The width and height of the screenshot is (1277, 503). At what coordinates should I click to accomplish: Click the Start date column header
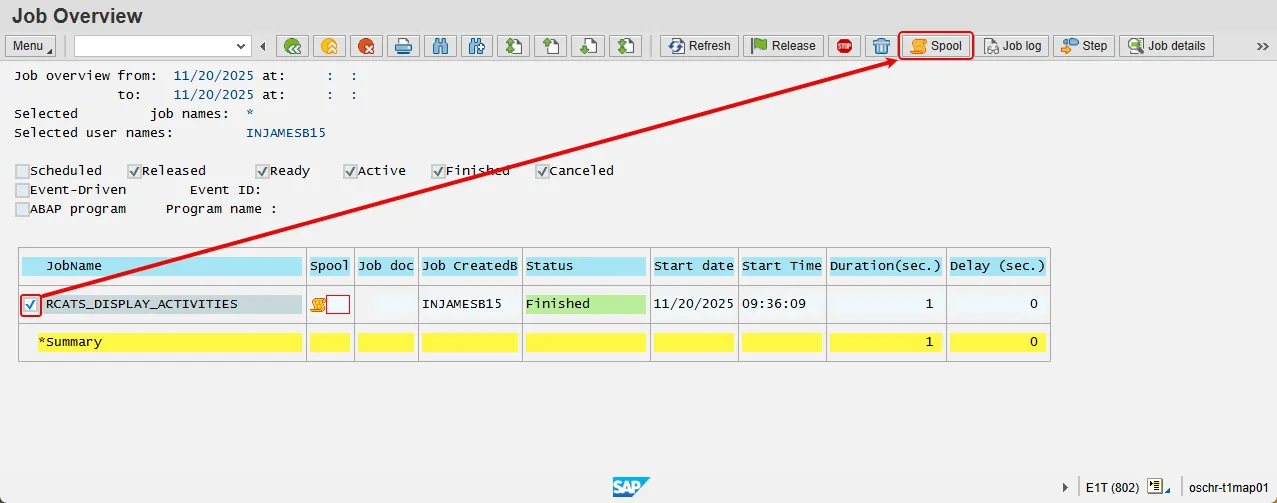tap(694, 266)
